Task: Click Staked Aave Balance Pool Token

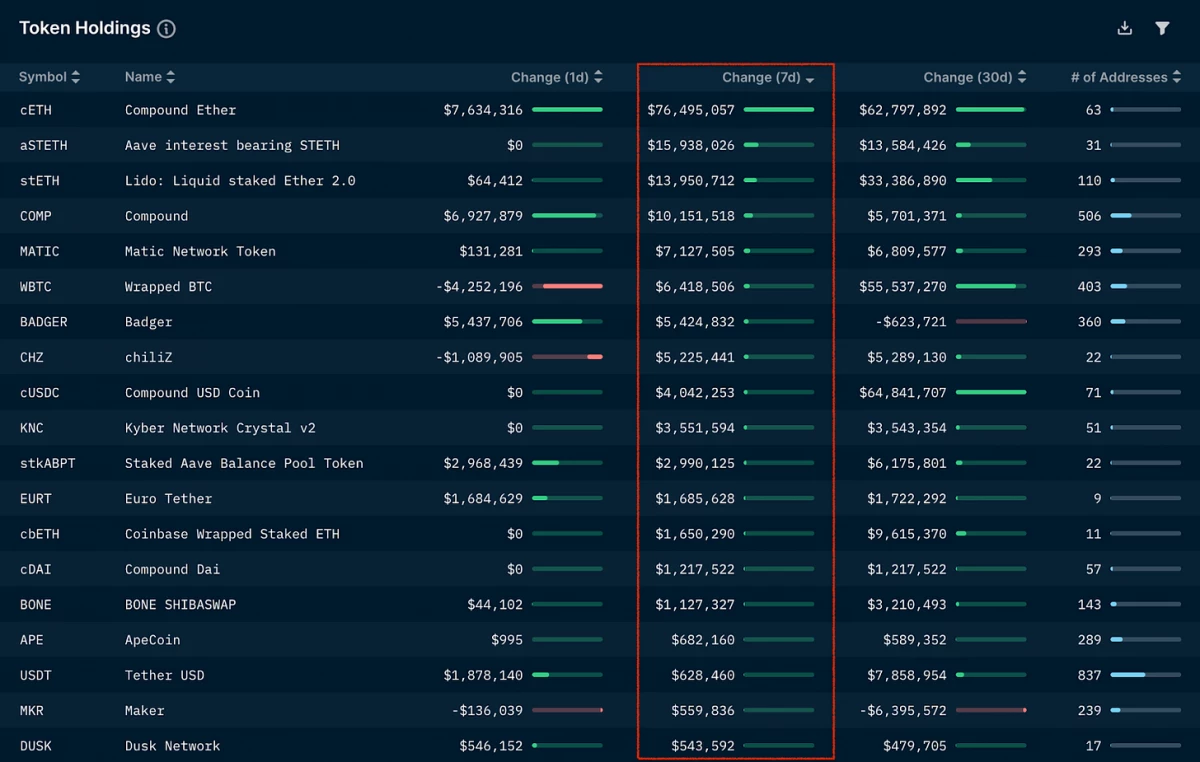Action: [245, 463]
